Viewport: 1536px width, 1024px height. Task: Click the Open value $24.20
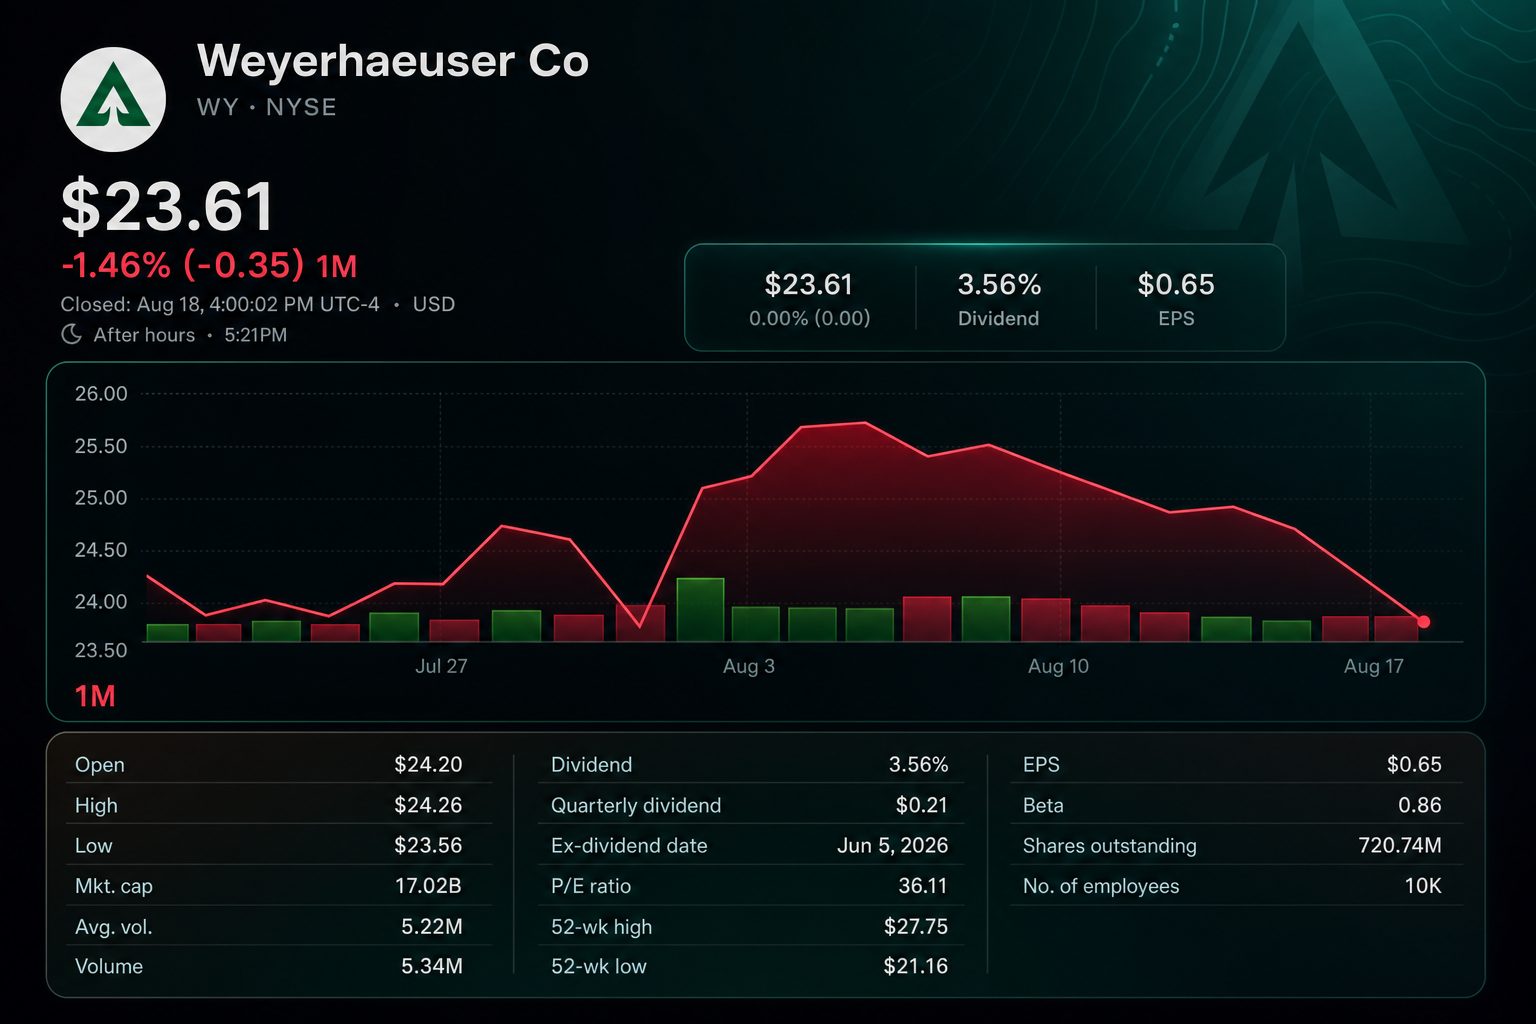(428, 765)
